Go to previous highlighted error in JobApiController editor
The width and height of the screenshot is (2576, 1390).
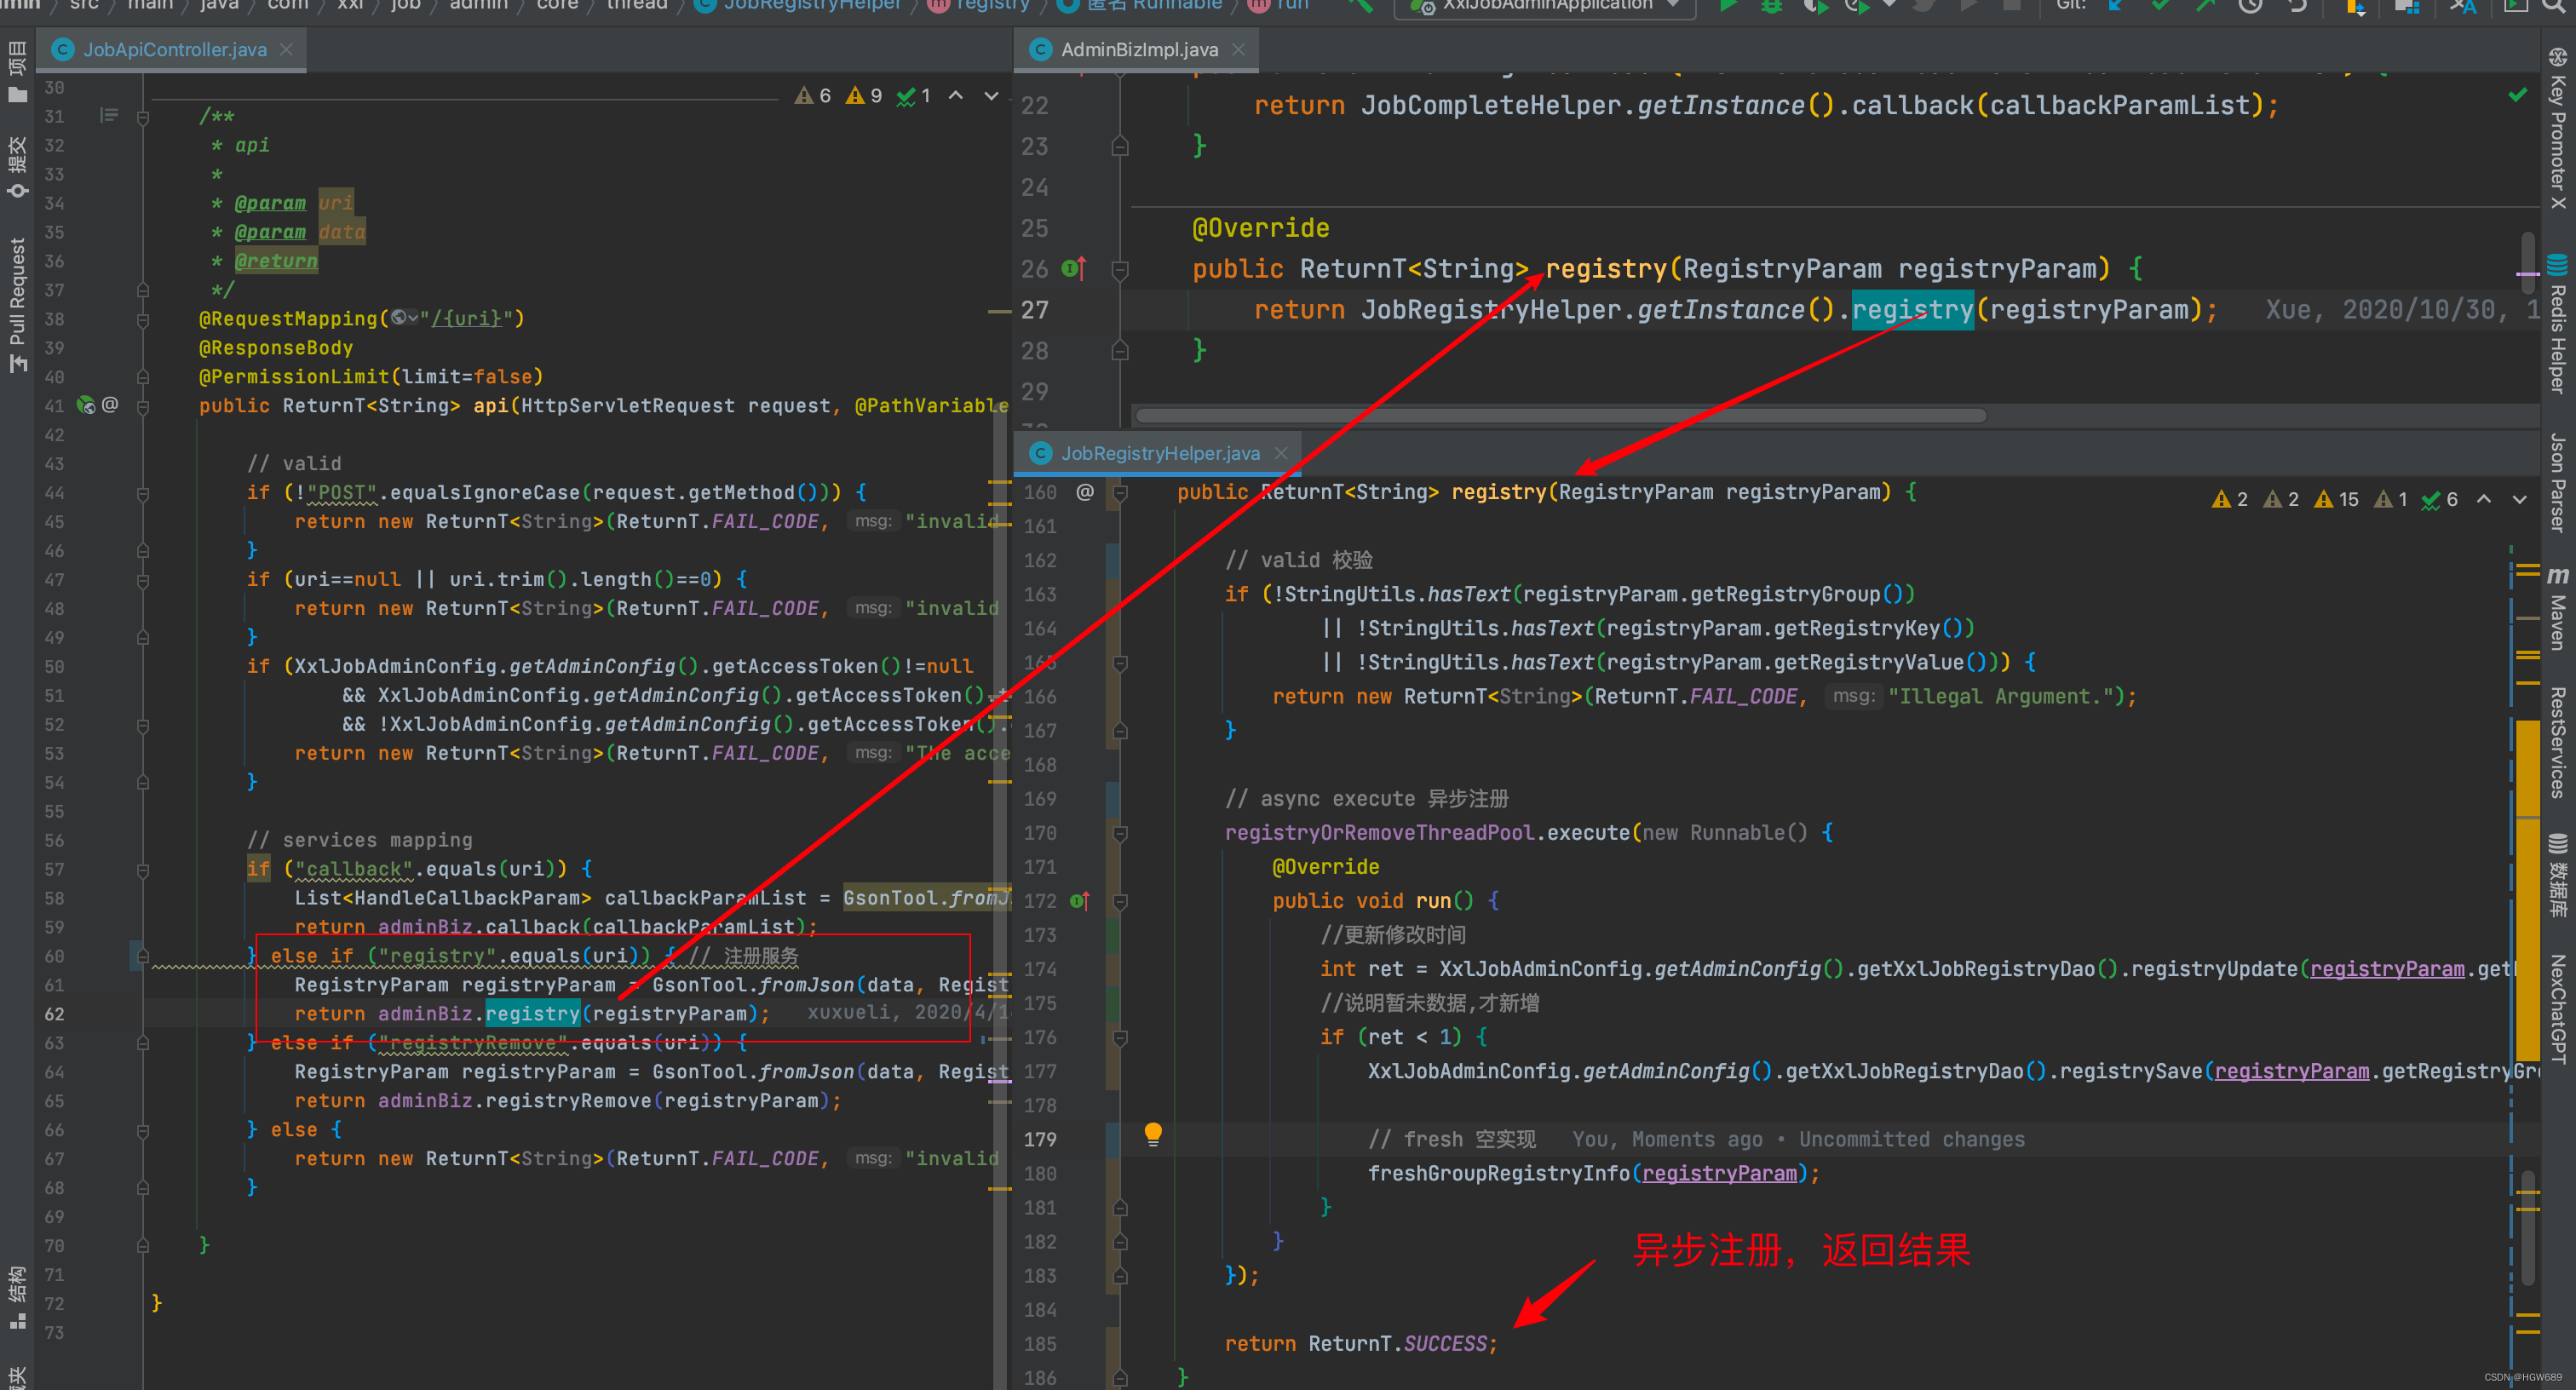(956, 95)
